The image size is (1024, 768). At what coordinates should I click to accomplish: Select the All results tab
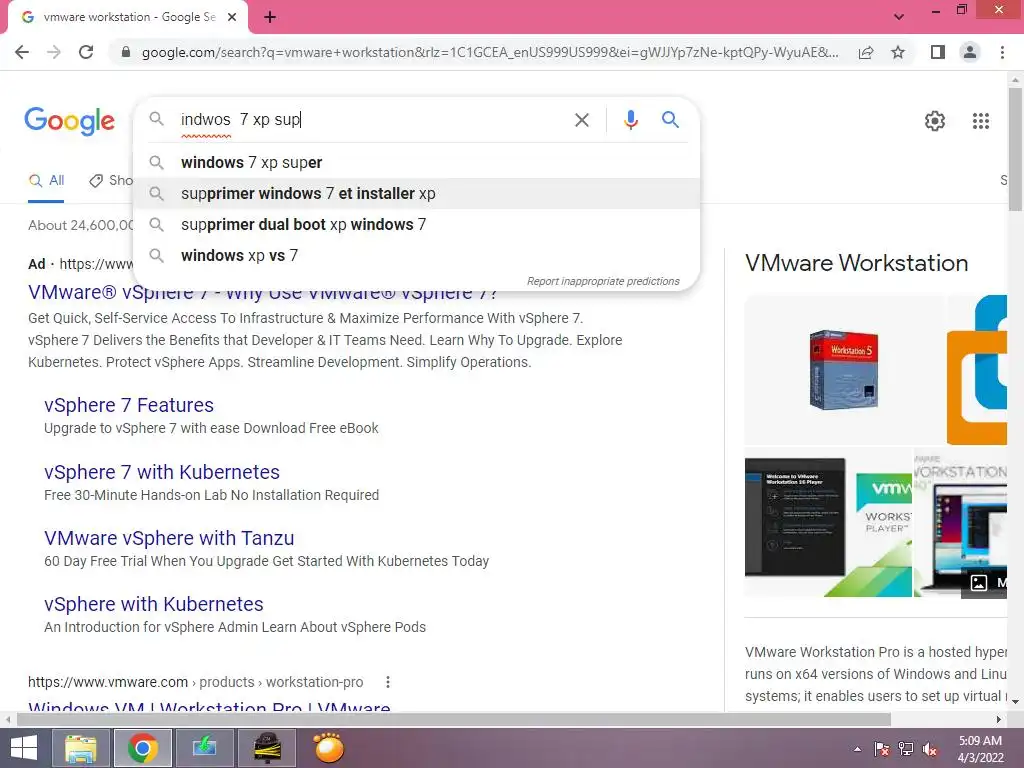[x=46, y=181]
